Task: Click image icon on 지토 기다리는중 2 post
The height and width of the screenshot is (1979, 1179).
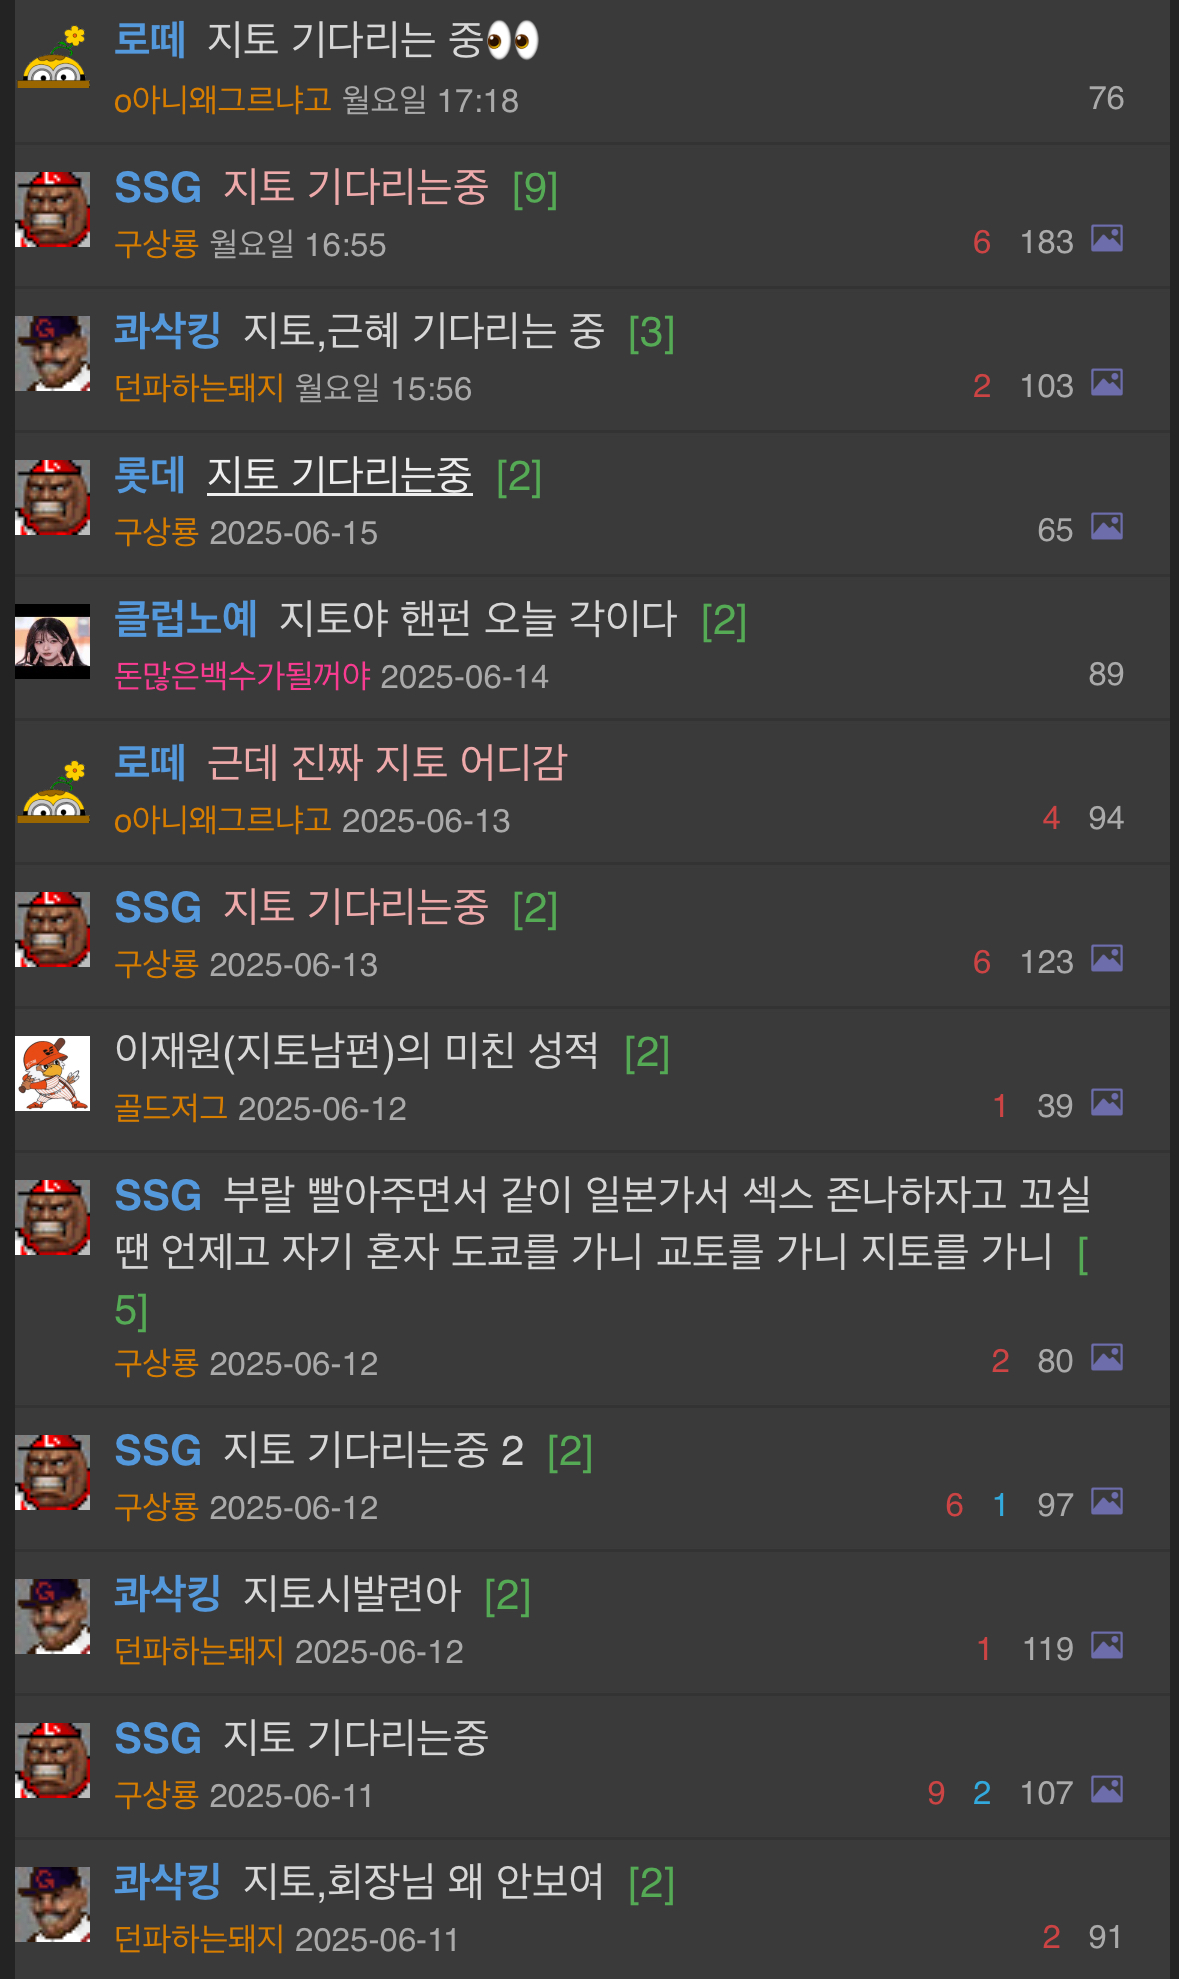Action: click(x=1106, y=1502)
